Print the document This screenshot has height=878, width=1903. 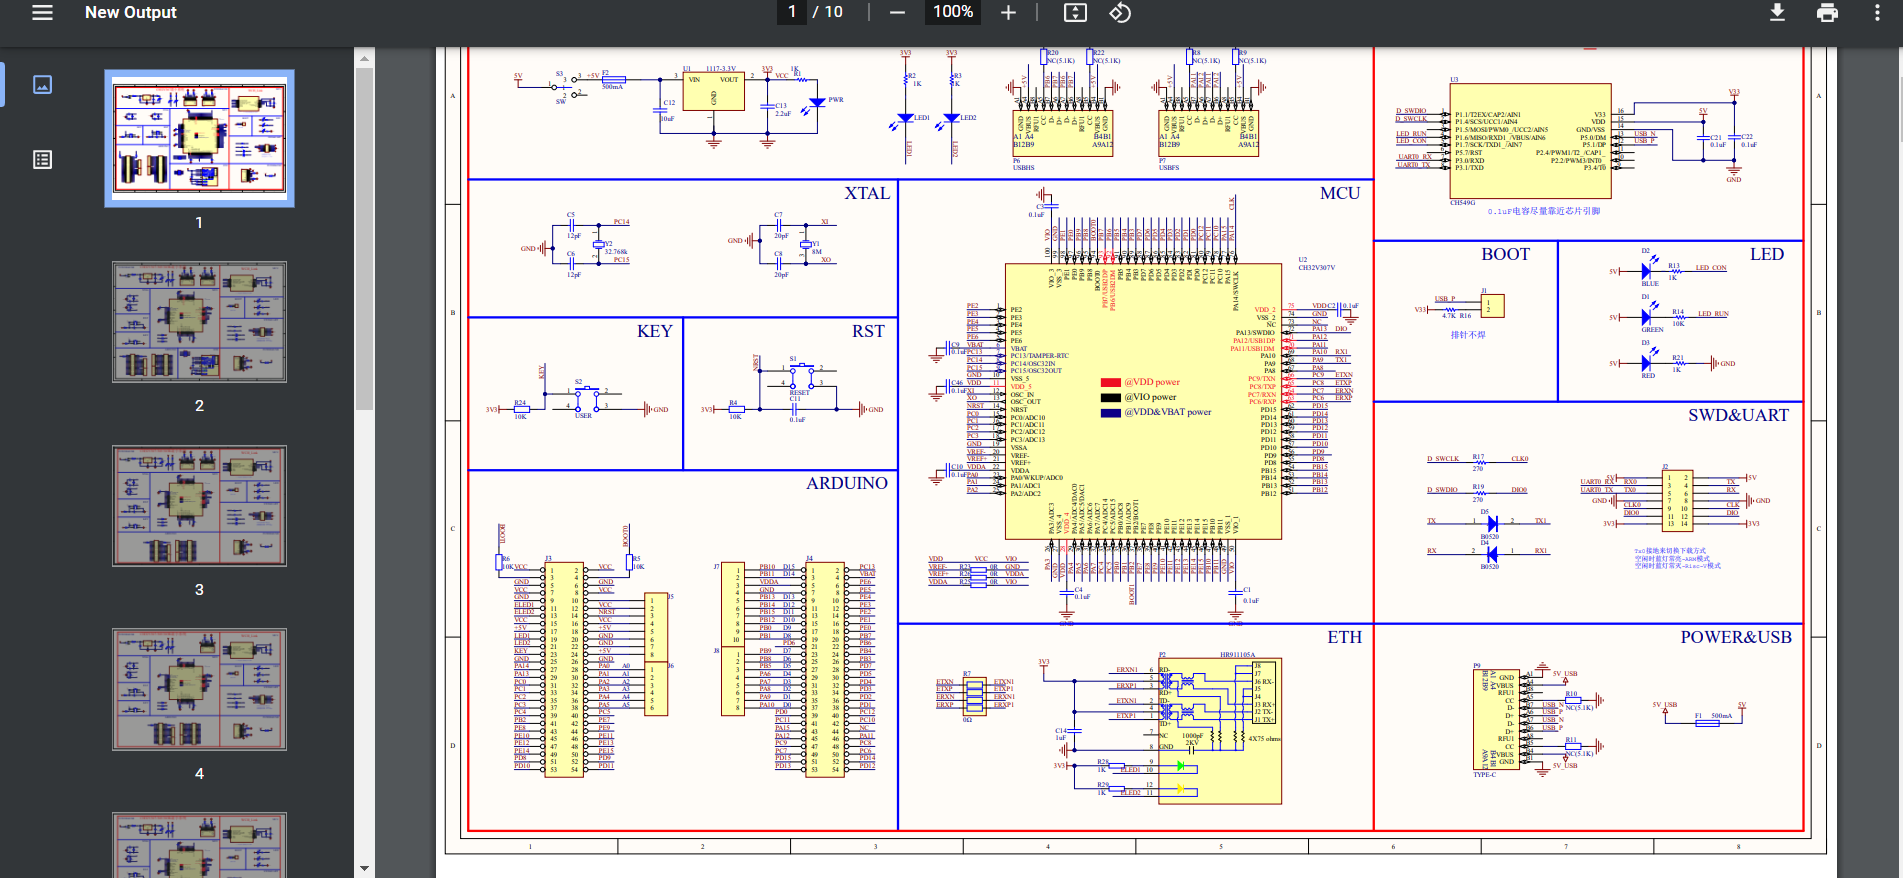(1827, 13)
